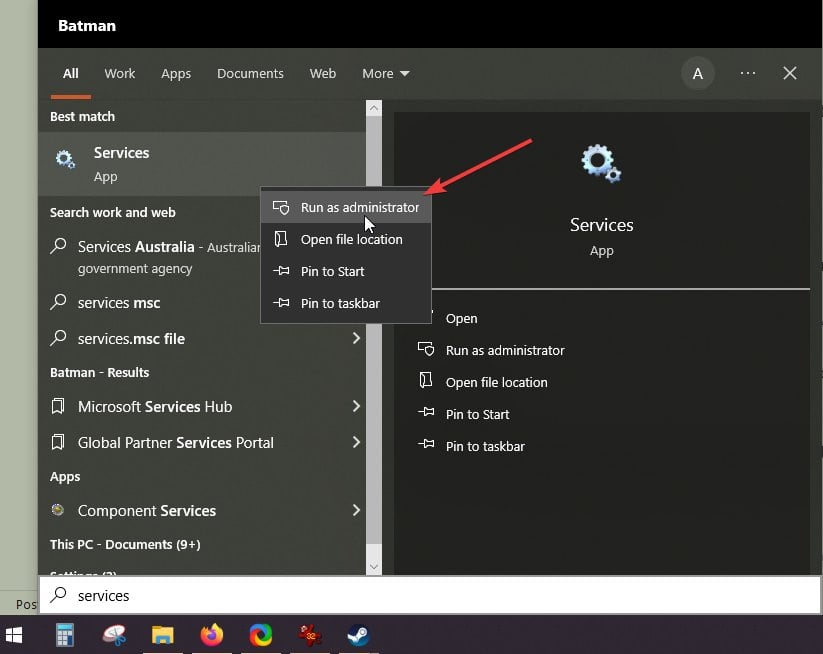Click the search box containing "services"
The width and height of the screenshot is (823, 654).
point(429,595)
